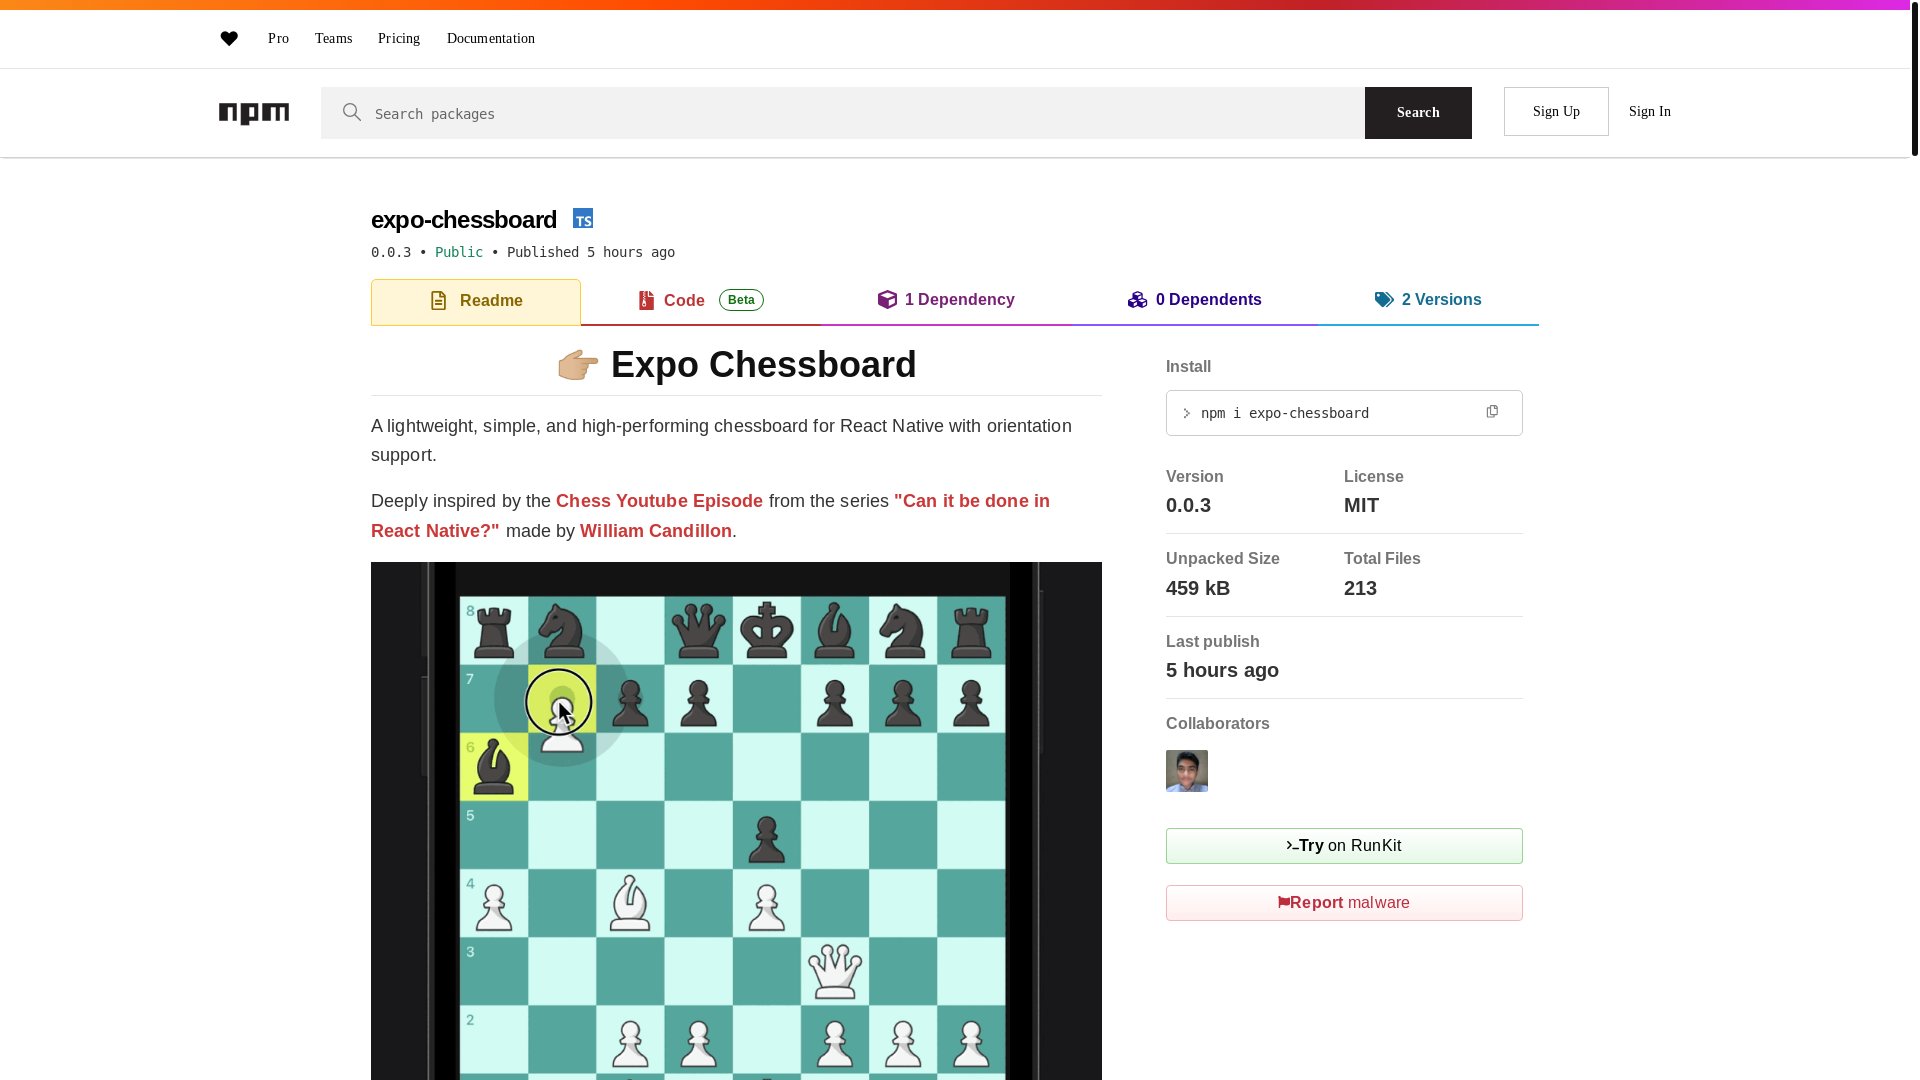Viewport: 1920px width, 1080px height.
Task: Open the Teams menu item
Action: (333, 39)
